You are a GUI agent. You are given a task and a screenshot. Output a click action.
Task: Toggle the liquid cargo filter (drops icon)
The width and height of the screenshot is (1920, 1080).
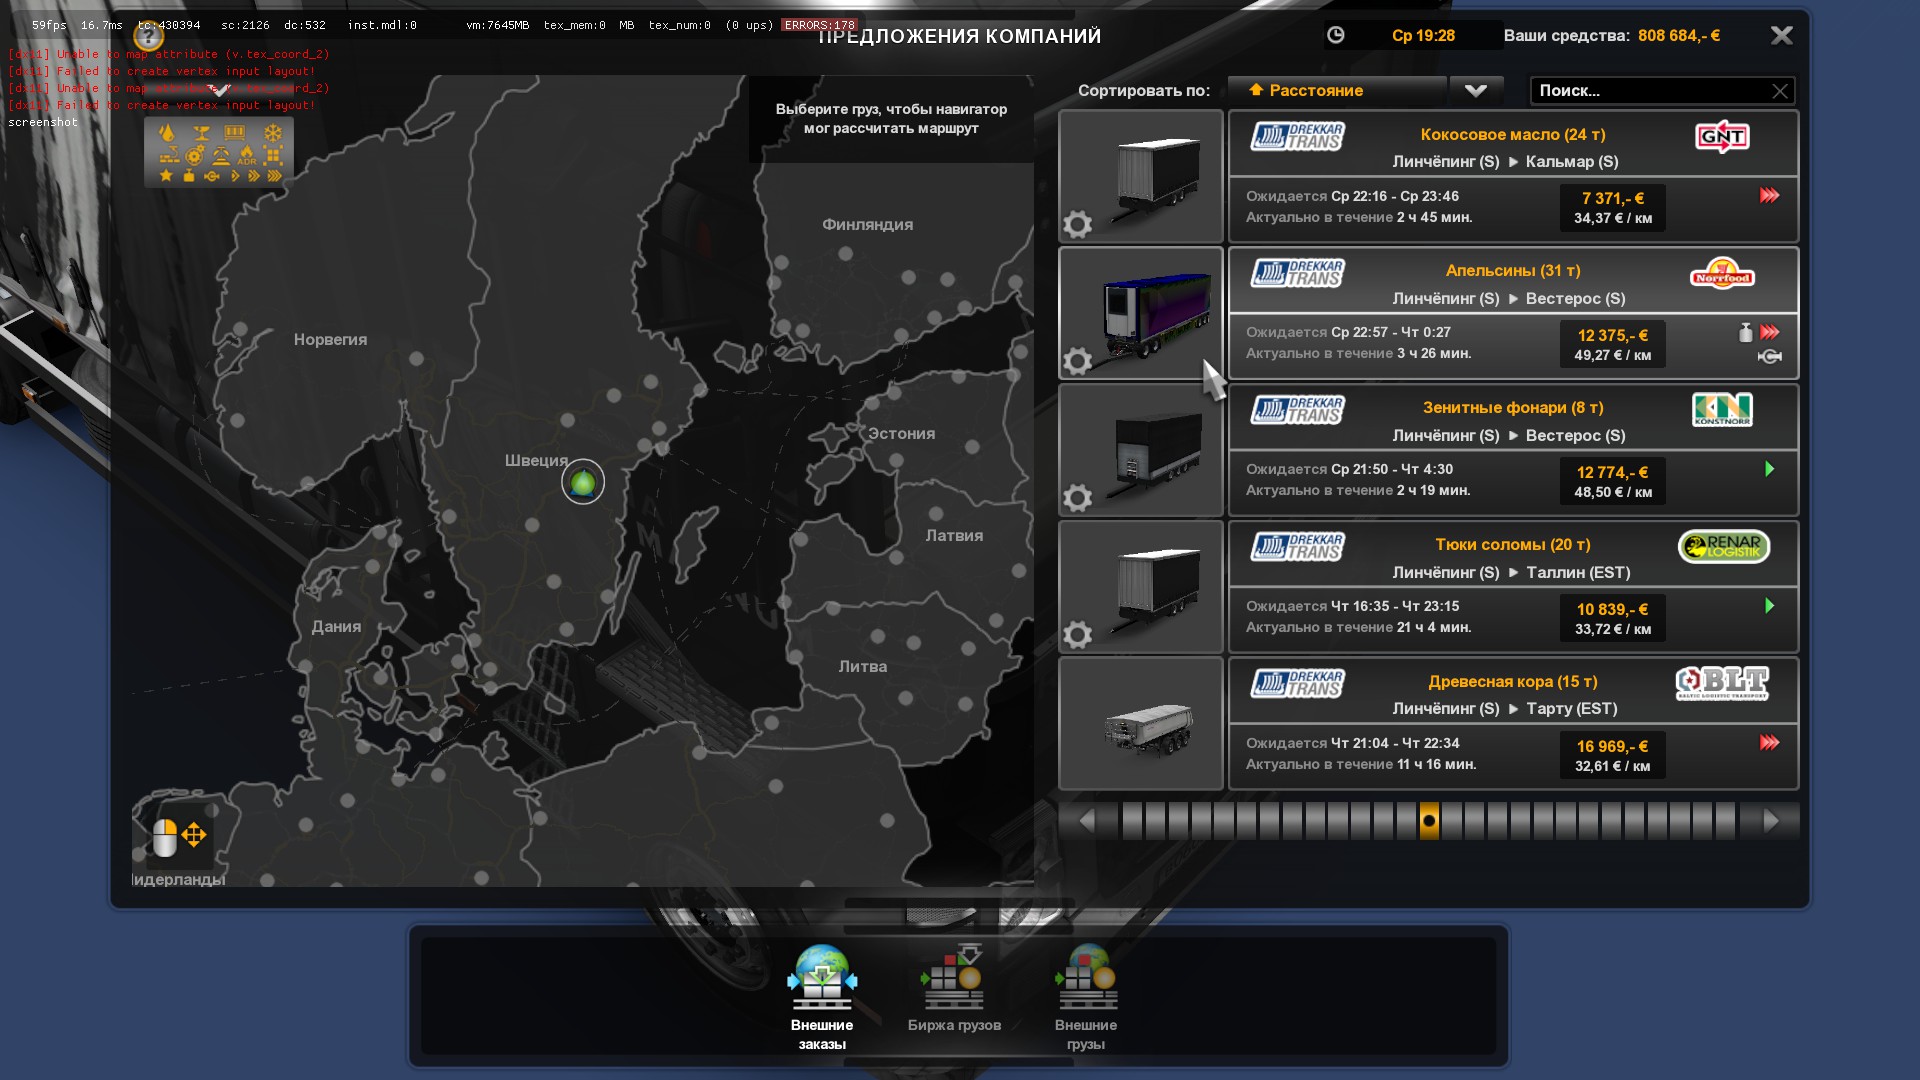(x=167, y=133)
